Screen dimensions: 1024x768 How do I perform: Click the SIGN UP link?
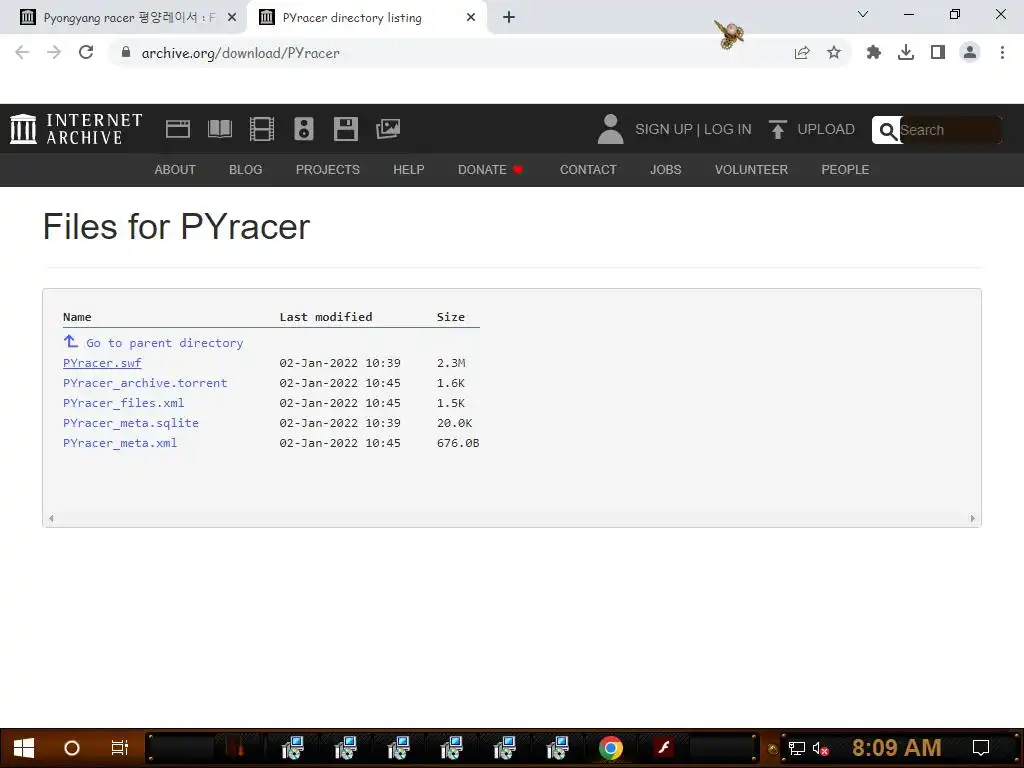[664, 129]
